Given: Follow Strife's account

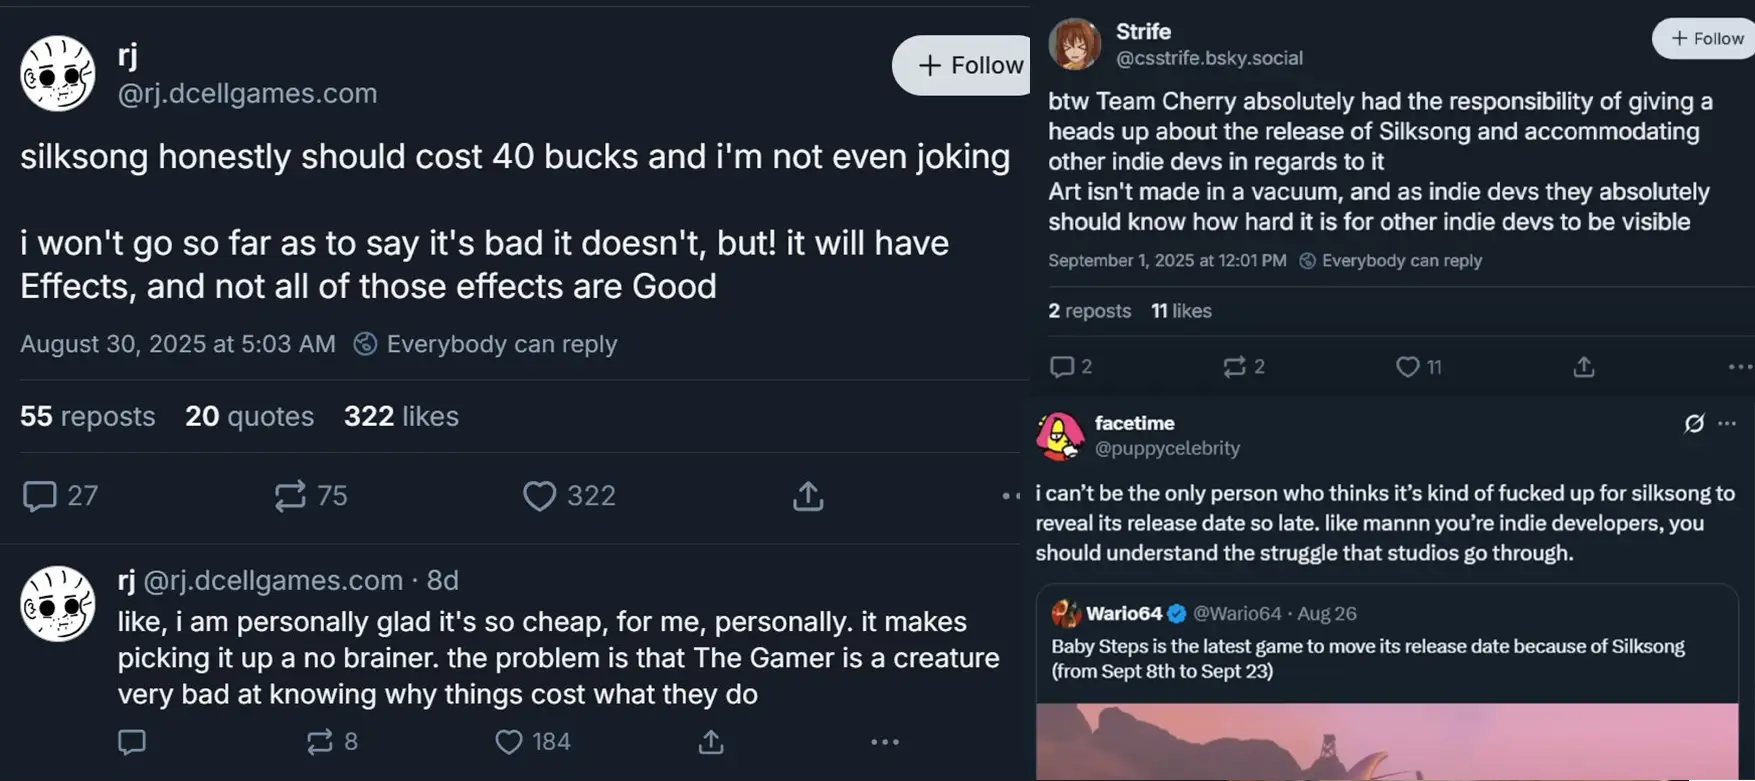Looking at the screenshot, I should pos(1706,38).
